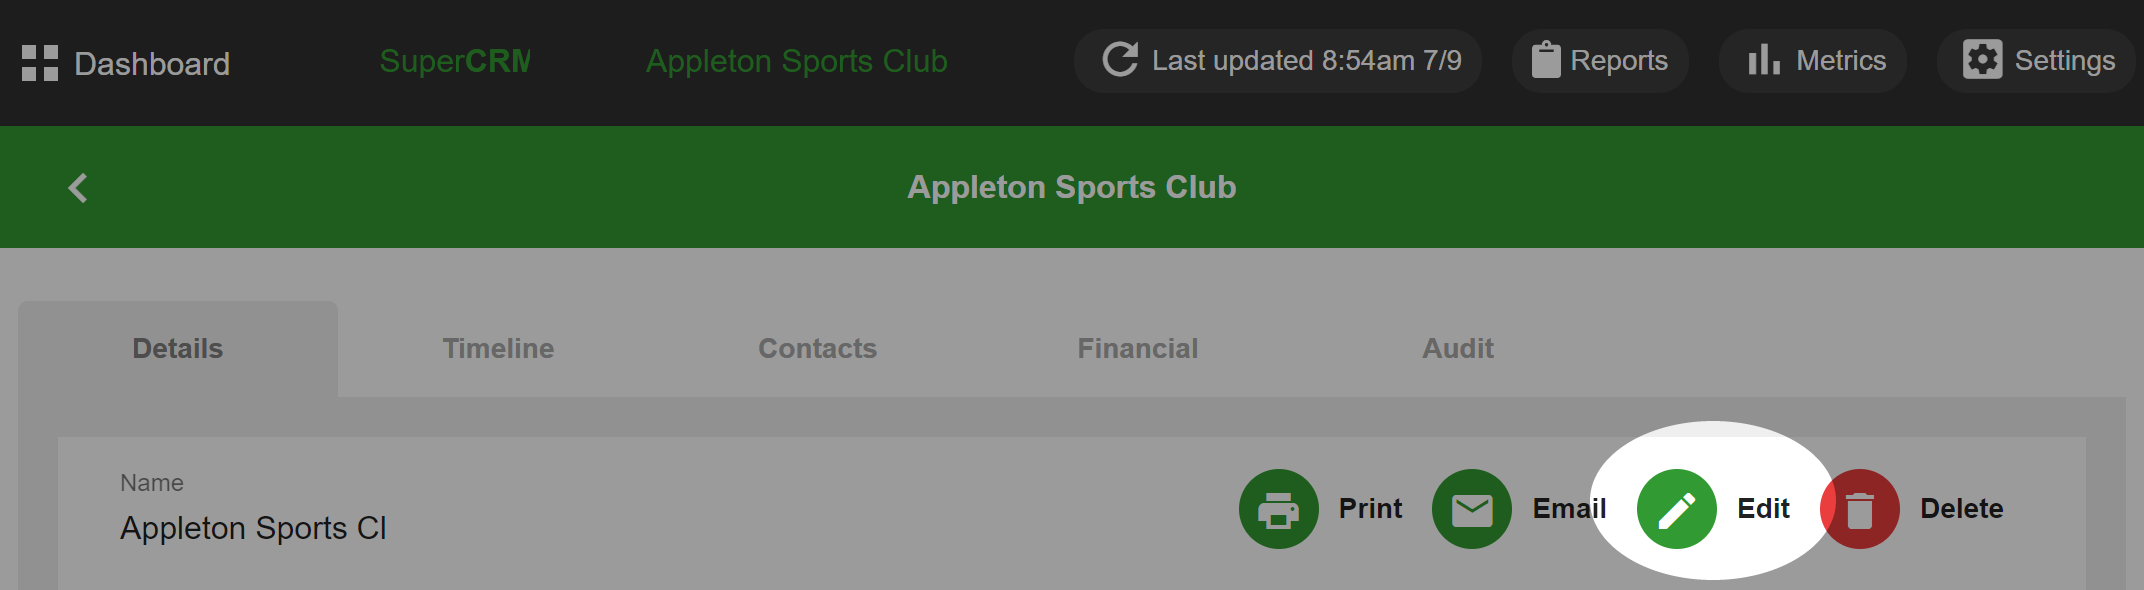The width and height of the screenshot is (2144, 590).
Task: Click the Metrics bar chart icon
Action: coord(1764,60)
